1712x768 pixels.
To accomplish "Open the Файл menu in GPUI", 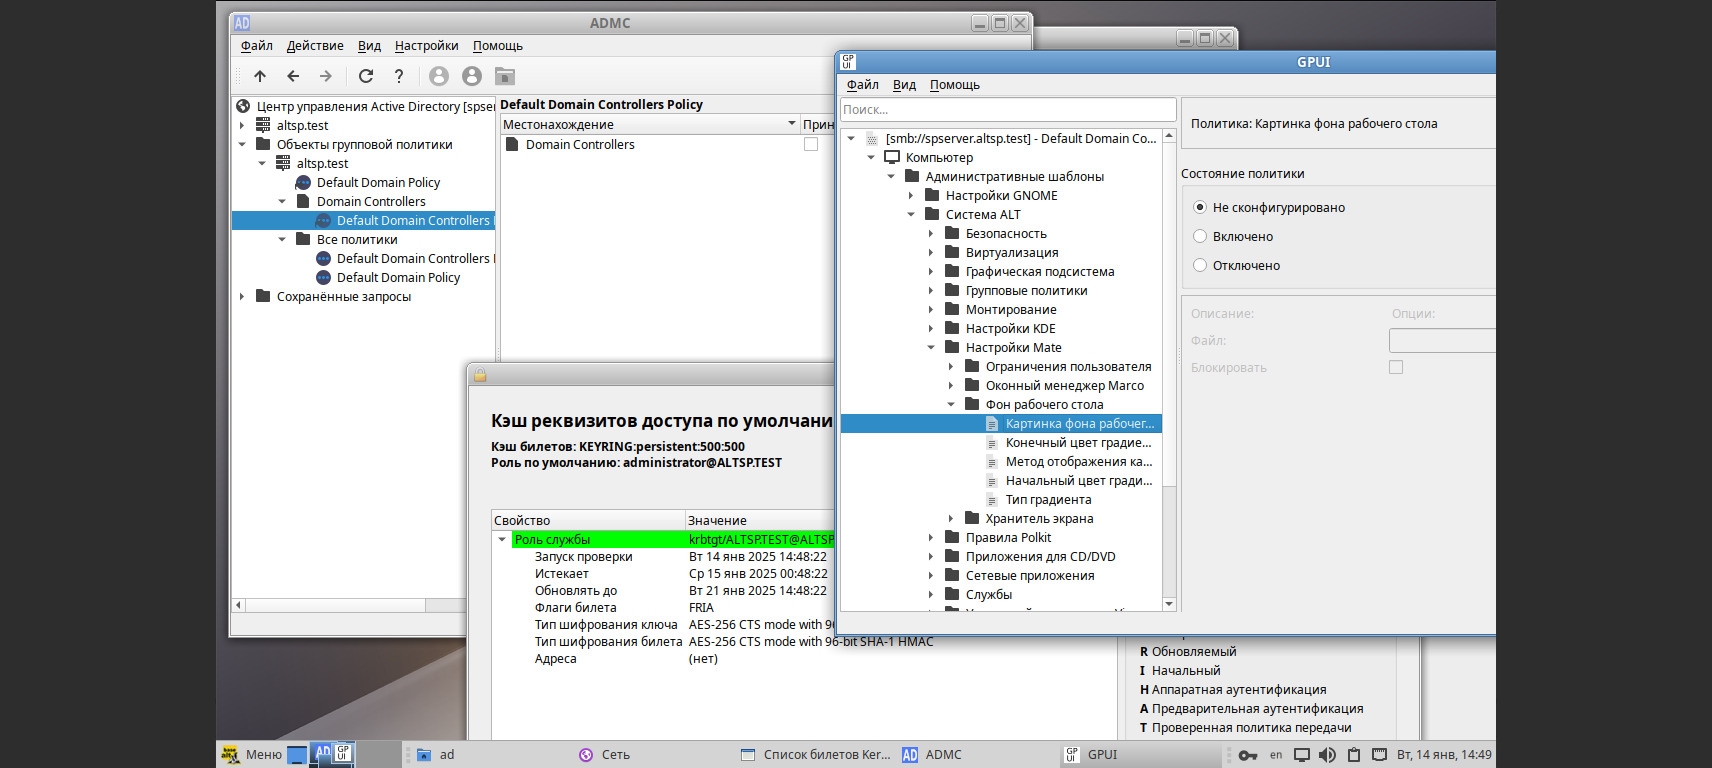I will coord(862,84).
